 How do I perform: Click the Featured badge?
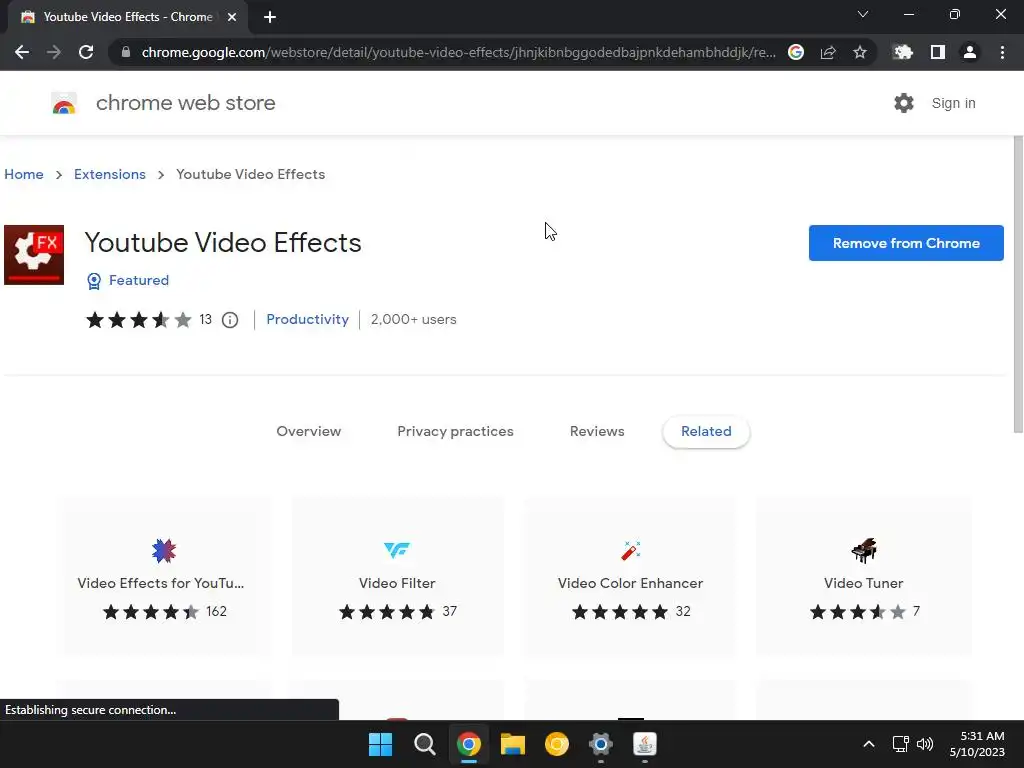pos(128,281)
